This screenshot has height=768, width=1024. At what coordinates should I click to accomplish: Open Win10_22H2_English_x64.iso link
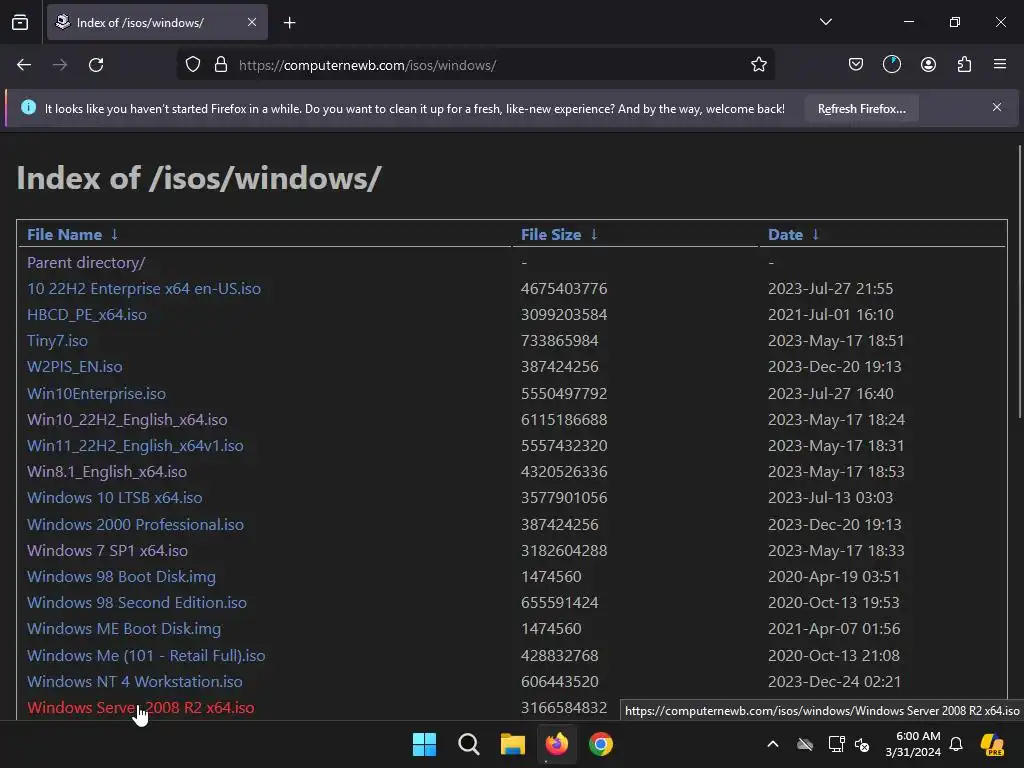click(127, 420)
